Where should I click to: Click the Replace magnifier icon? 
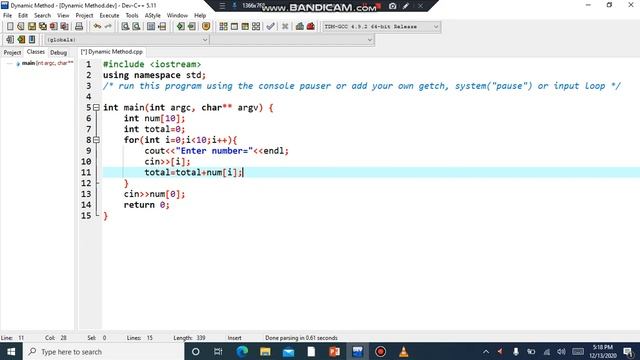136,27
